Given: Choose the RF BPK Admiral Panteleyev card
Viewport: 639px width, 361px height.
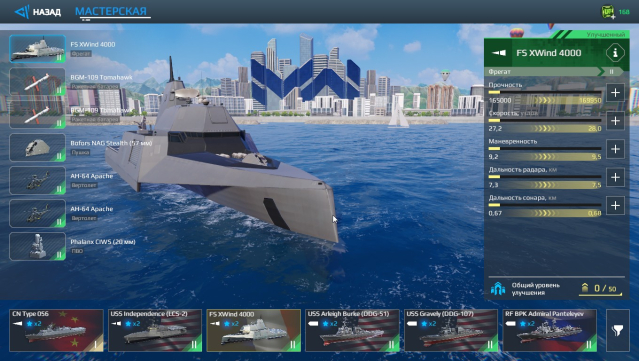Looking at the screenshot, I should [550, 330].
